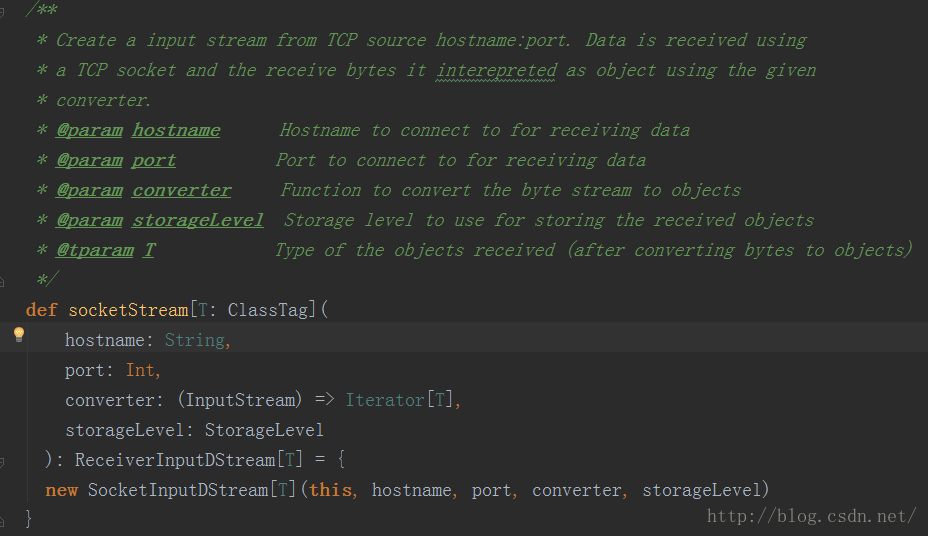Click fold marker next to closing brace

pyautogui.click(x=2, y=521)
